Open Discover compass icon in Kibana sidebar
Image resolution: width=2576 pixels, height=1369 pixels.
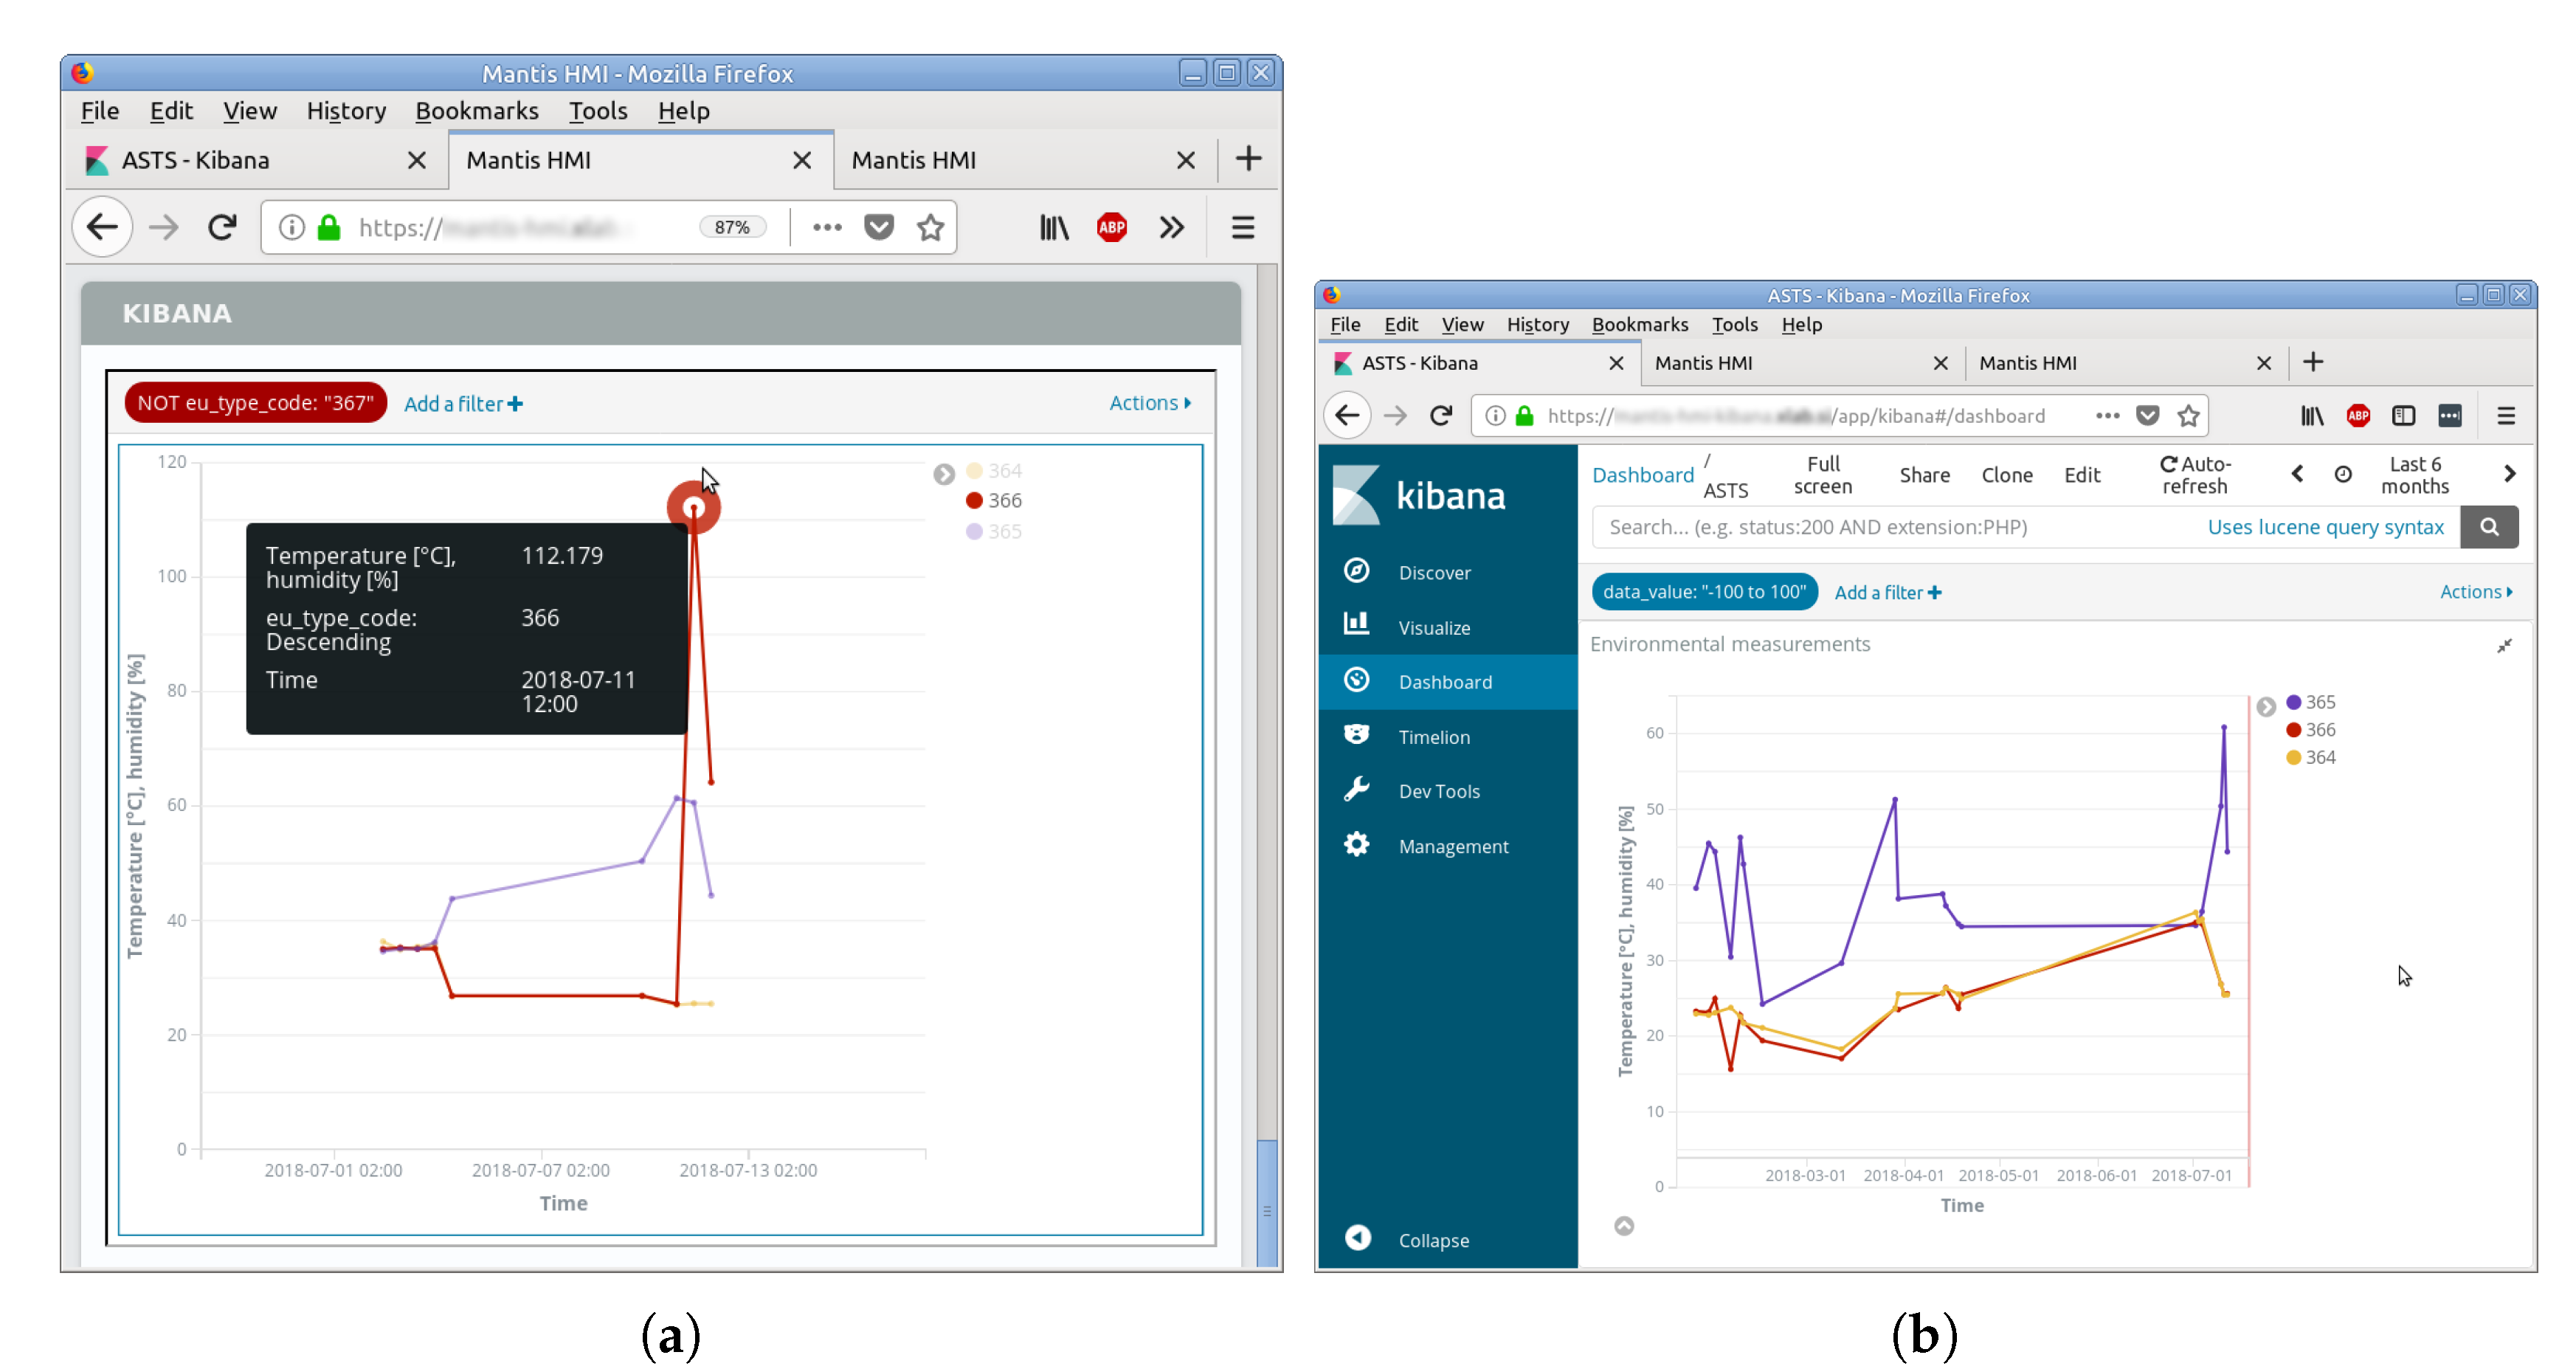click(1356, 571)
